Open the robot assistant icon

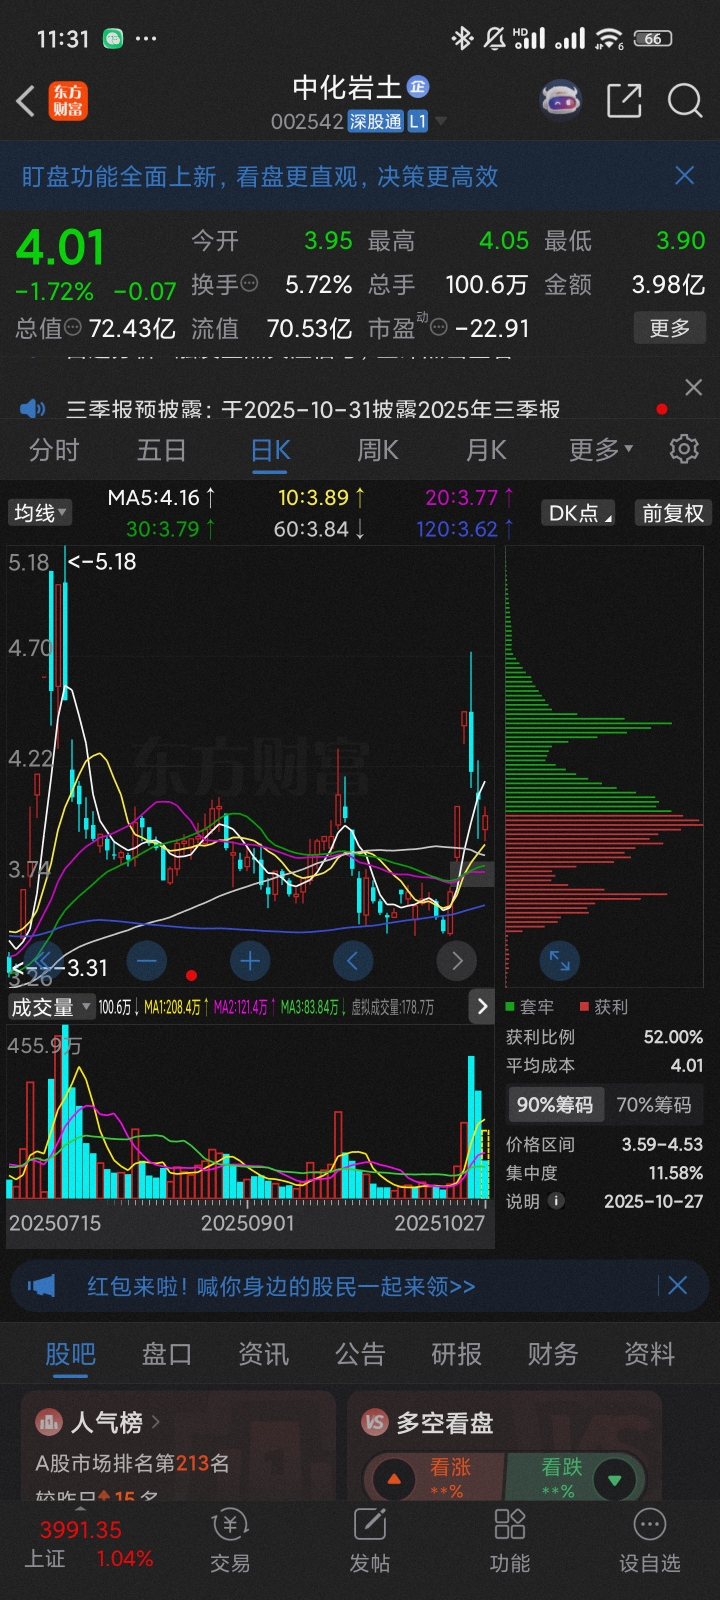tap(561, 100)
